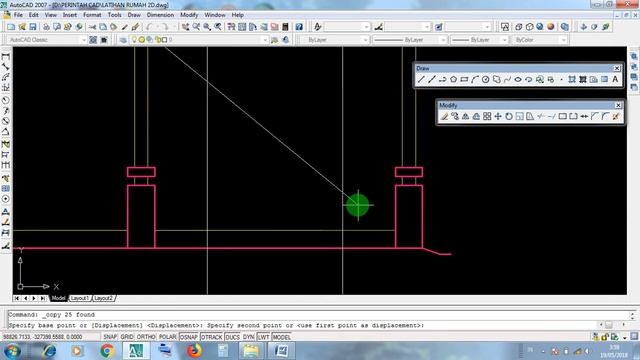
Task: Click the Rotate tool in Modify toolbar
Action: pos(509,117)
